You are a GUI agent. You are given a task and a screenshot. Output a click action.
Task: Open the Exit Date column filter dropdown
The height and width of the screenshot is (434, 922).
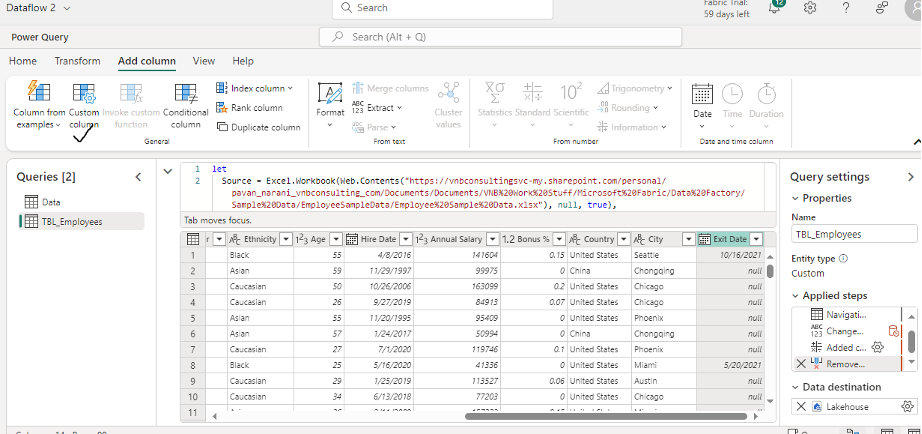(x=756, y=239)
